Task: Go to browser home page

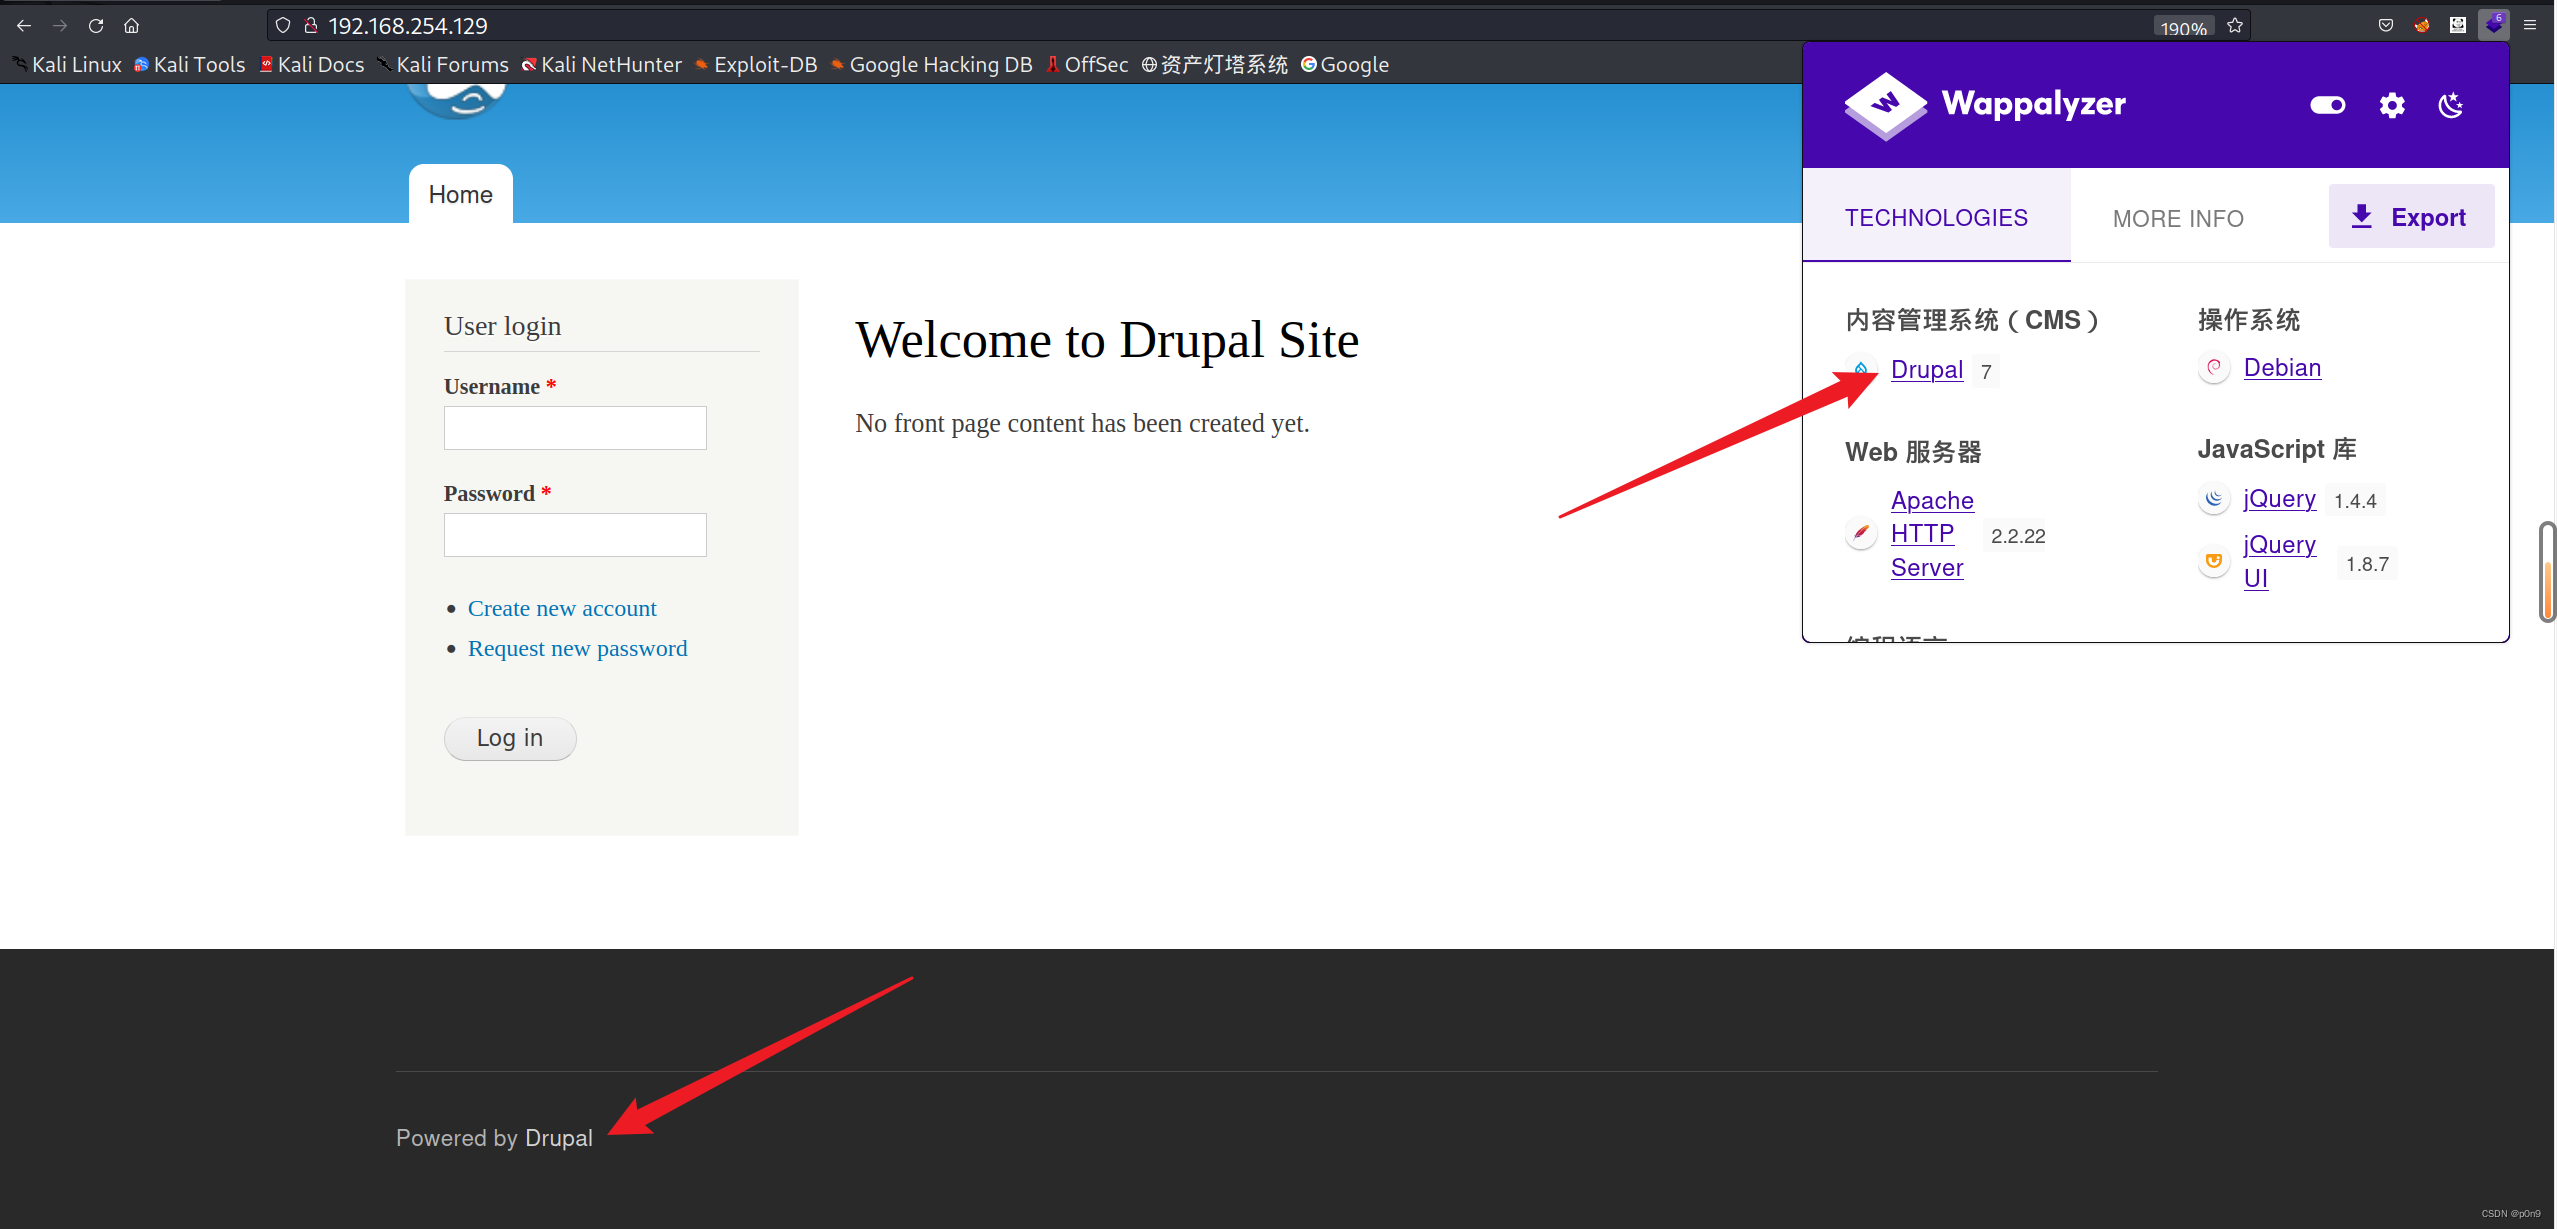Action: 131,26
